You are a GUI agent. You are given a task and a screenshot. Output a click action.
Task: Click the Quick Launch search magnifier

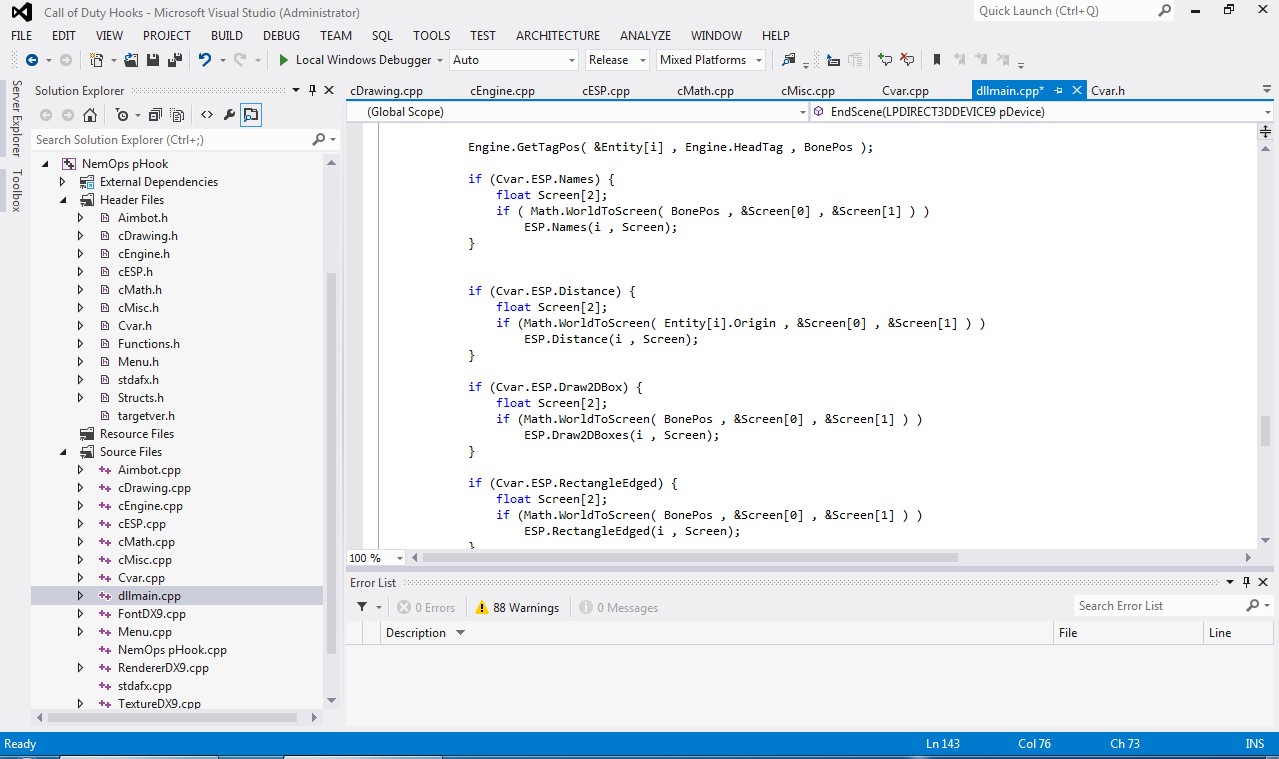pos(1164,10)
